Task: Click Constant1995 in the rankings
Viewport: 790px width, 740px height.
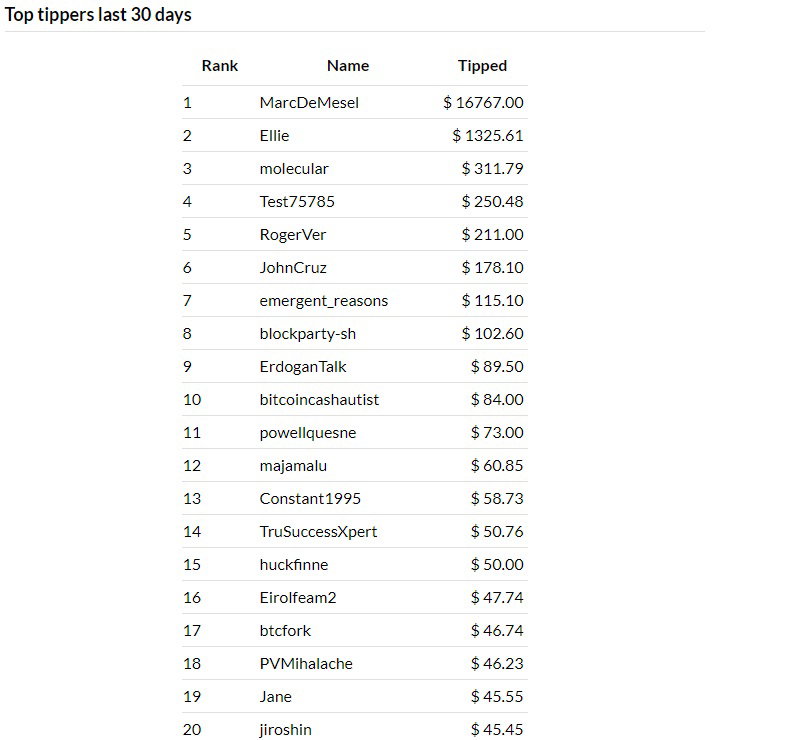Action: tap(310, 499)
